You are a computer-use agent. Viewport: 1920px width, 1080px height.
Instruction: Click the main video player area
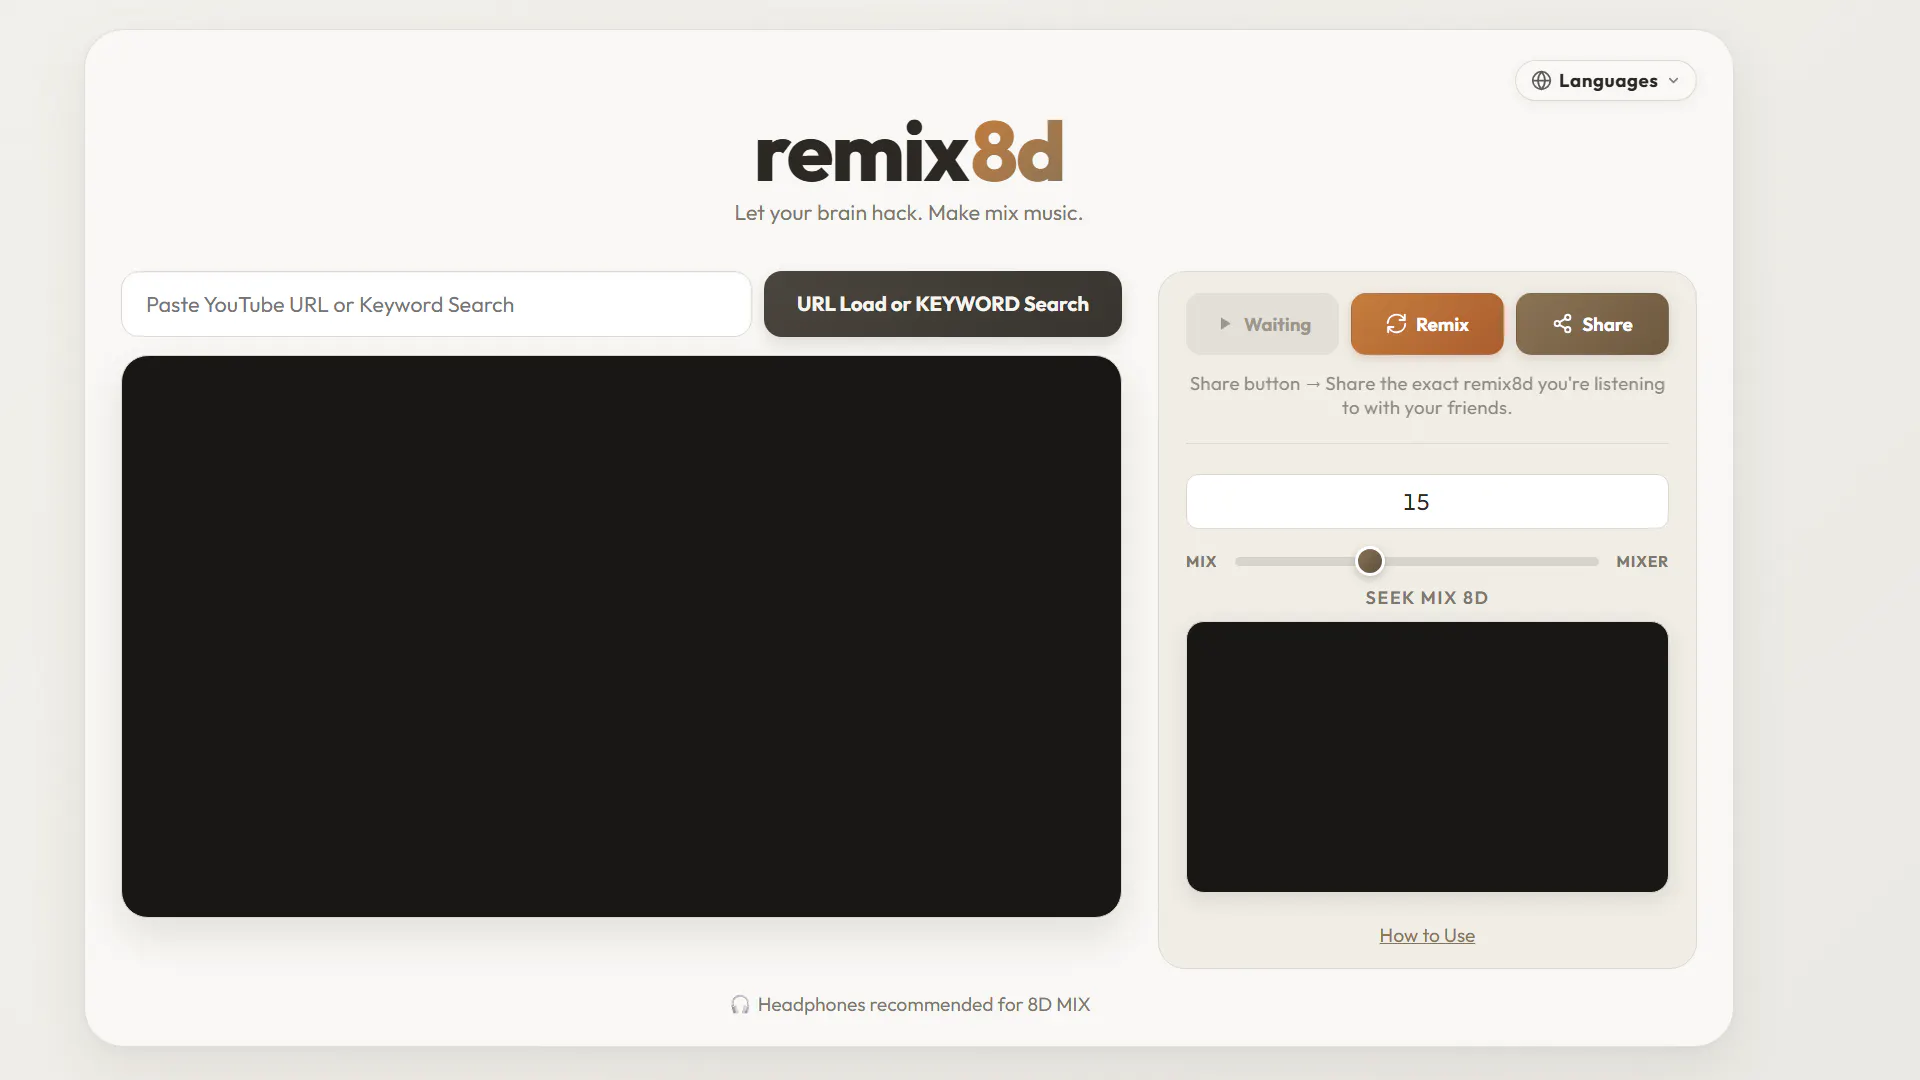coord(621,636)
